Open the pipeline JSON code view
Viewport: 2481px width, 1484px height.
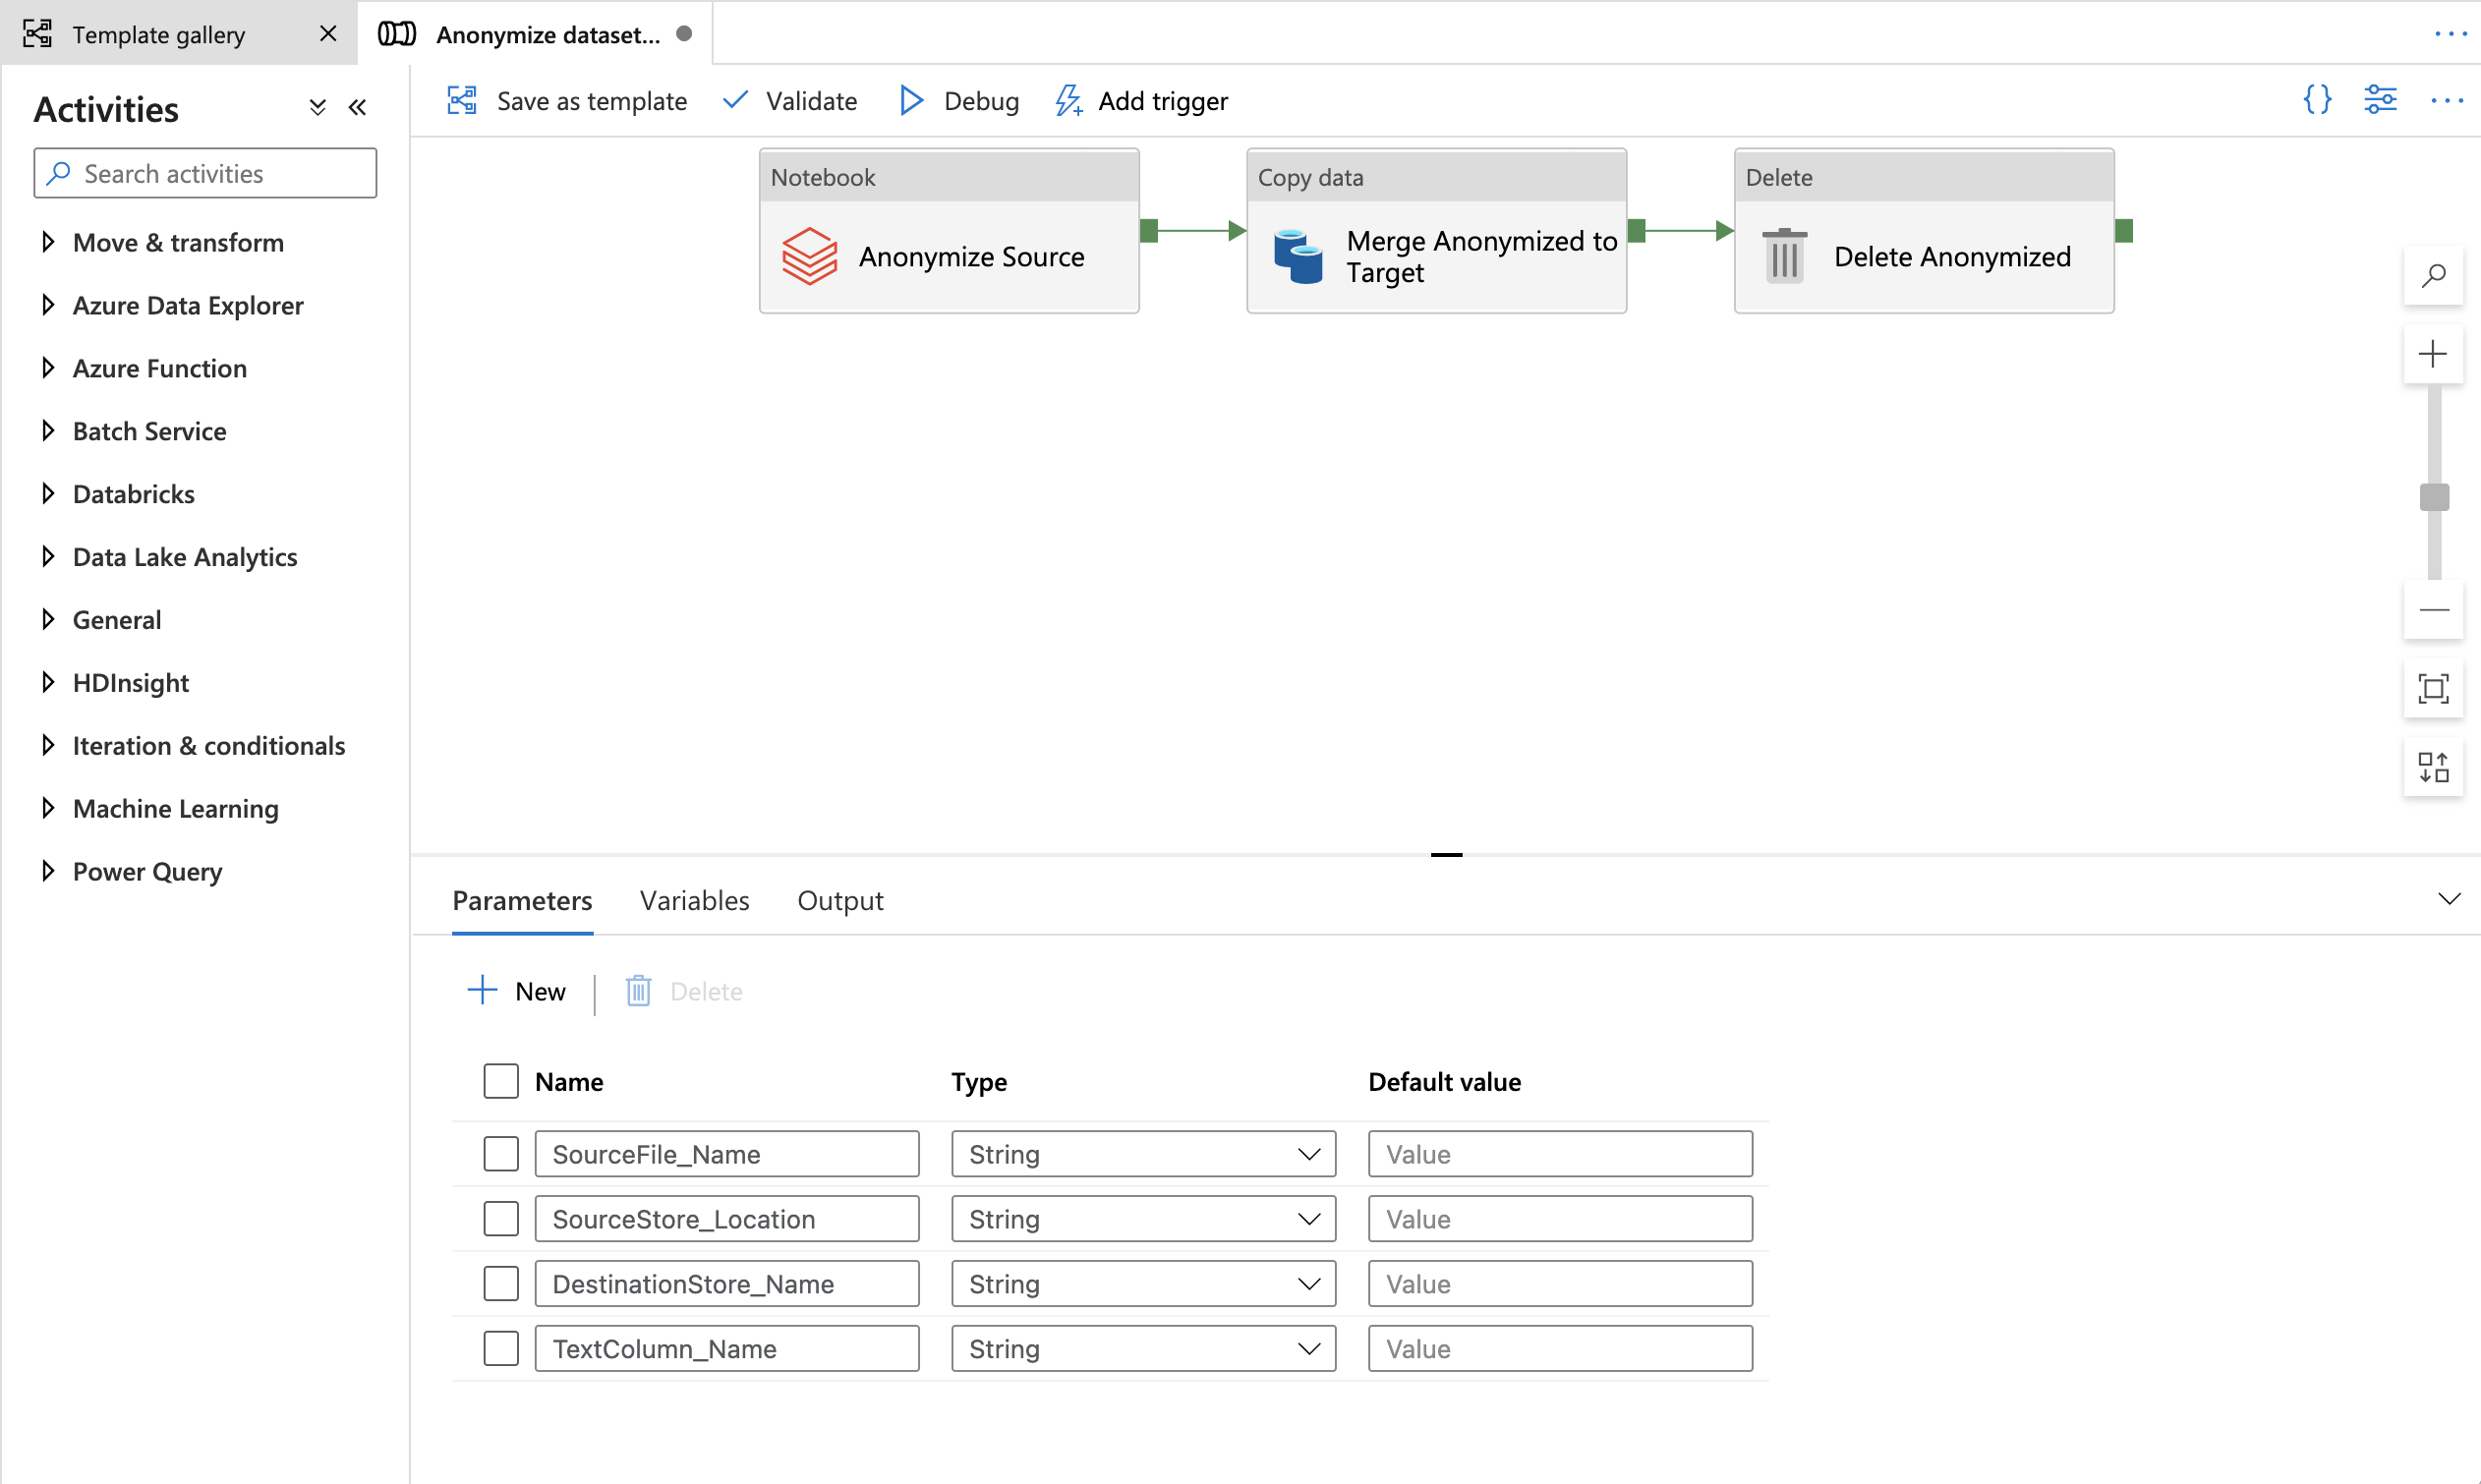coord(2317,100)
